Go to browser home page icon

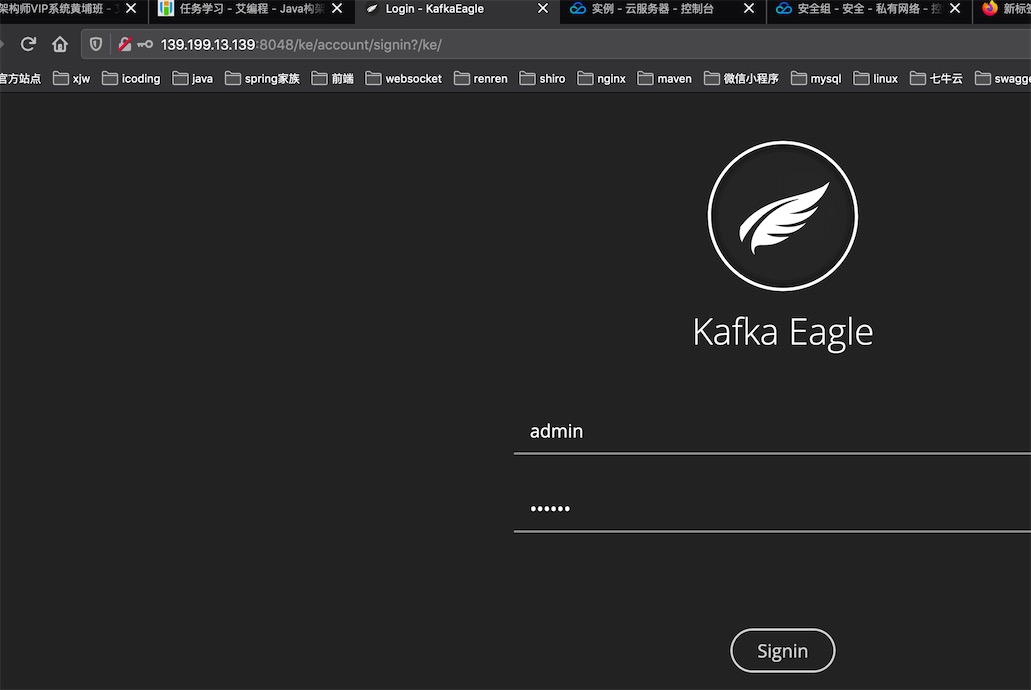click(60, 44)
